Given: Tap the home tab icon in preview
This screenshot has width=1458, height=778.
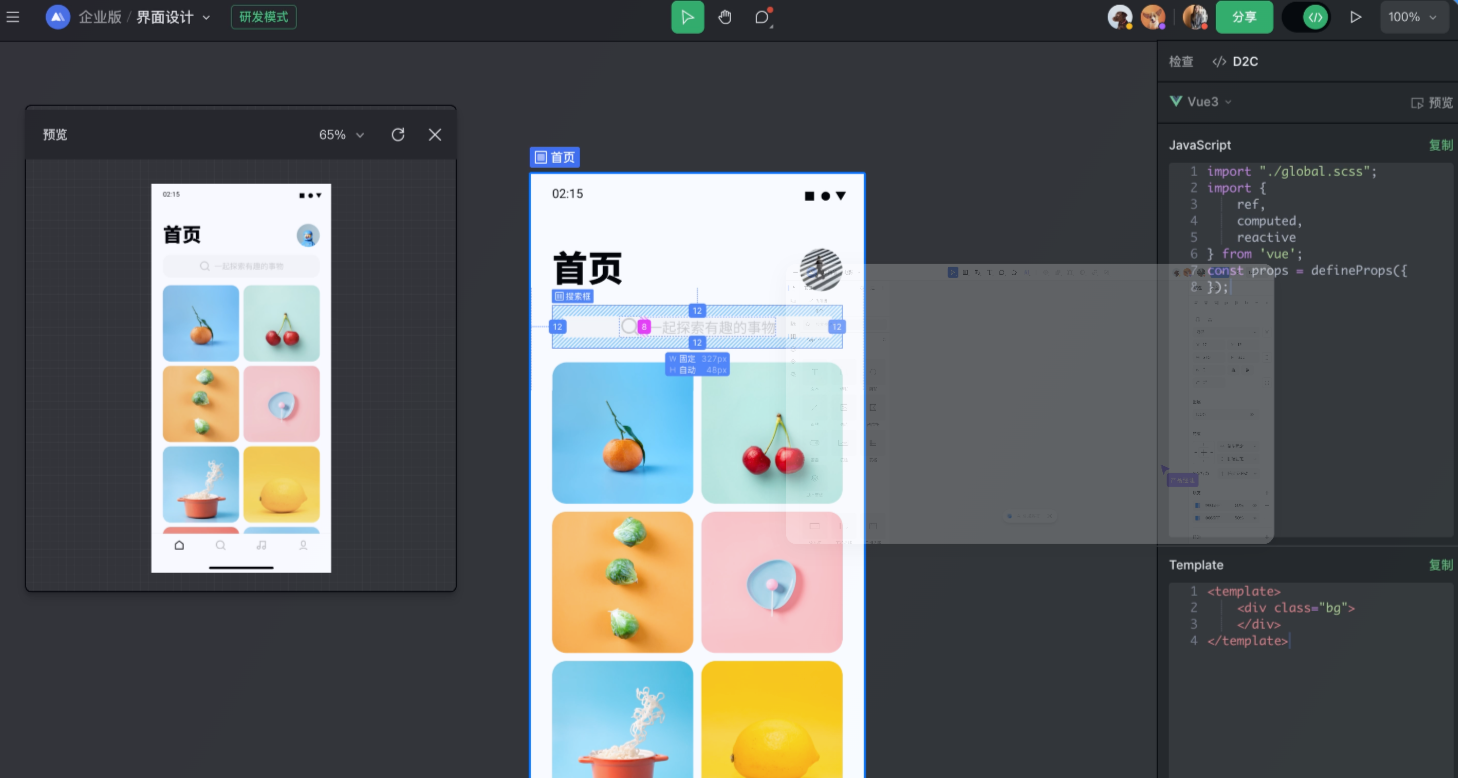Looking at the screenshot, I should point(179,545).
